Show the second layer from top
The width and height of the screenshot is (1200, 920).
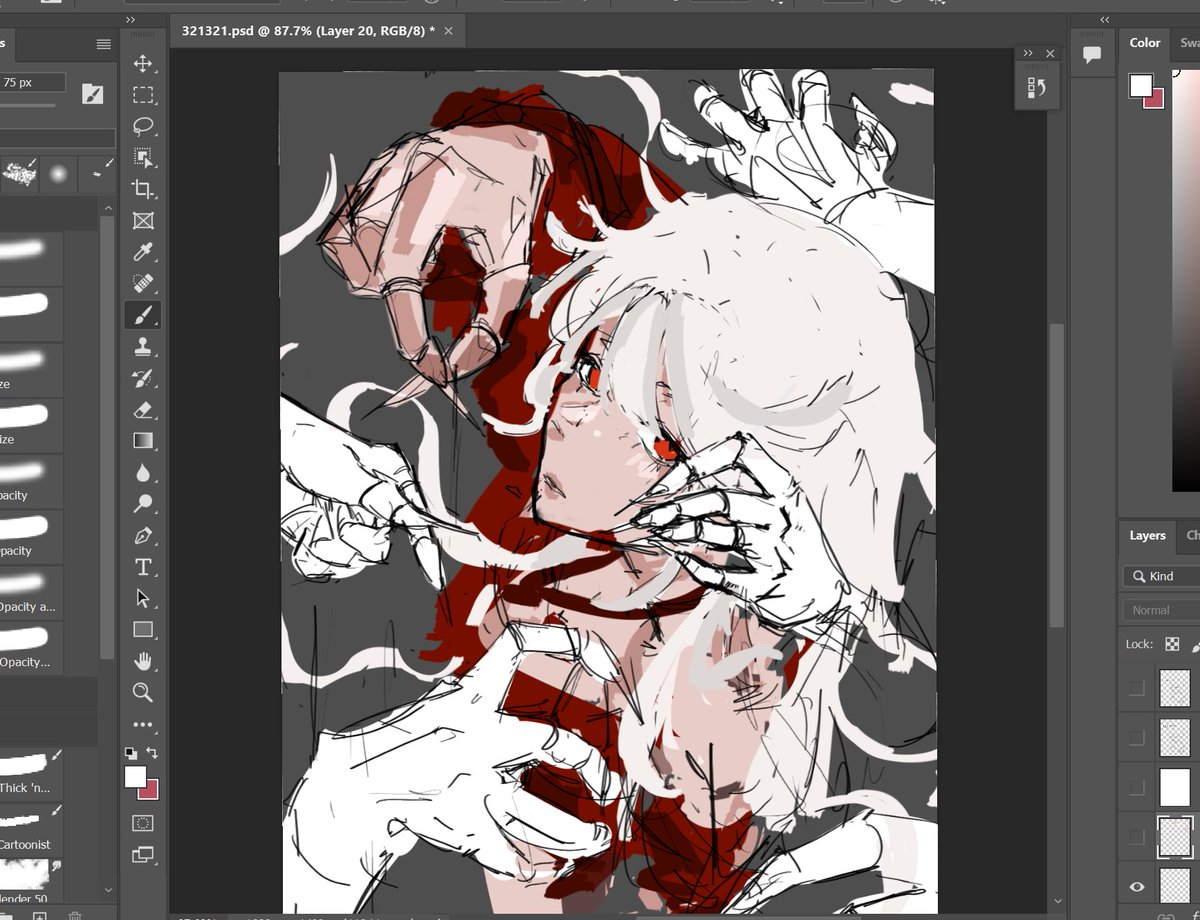click(1136, 738)
